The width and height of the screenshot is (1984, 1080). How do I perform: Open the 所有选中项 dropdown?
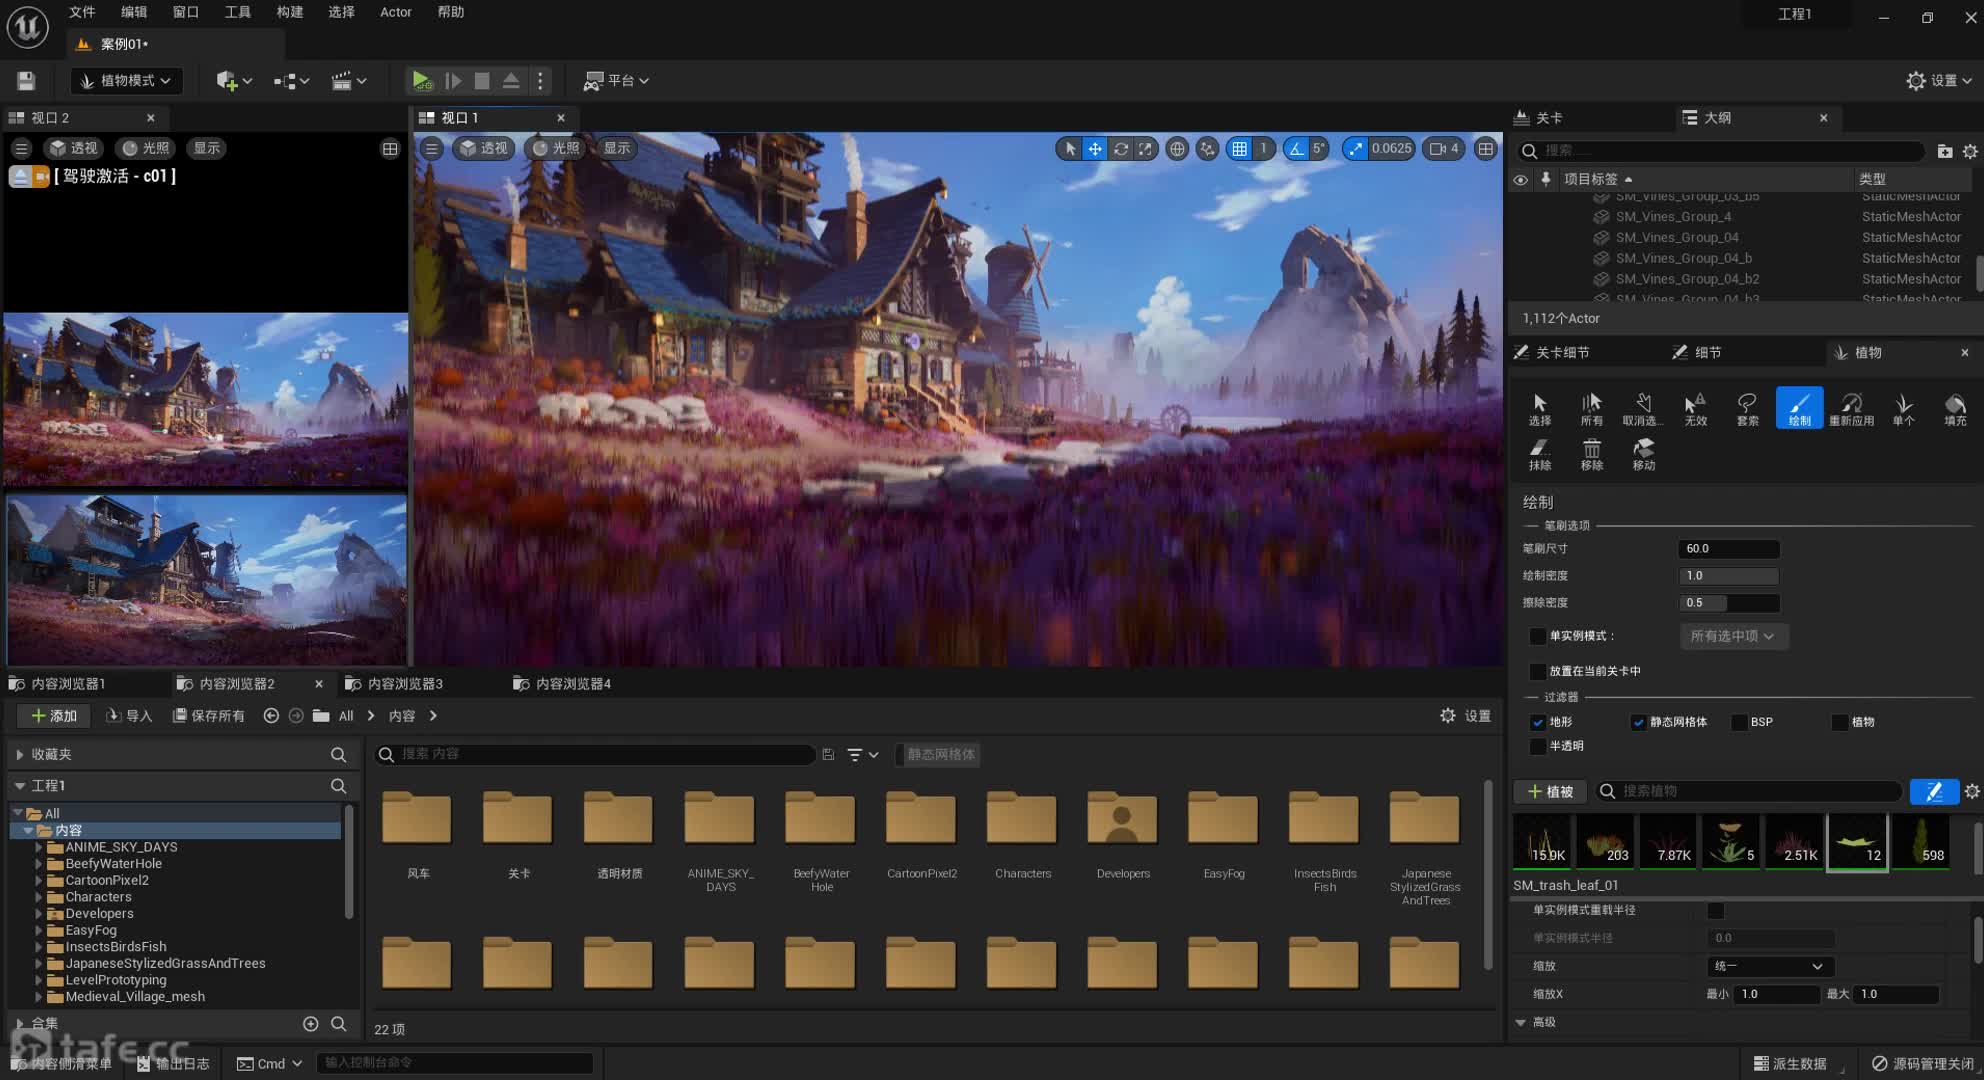click(1733, 636)
